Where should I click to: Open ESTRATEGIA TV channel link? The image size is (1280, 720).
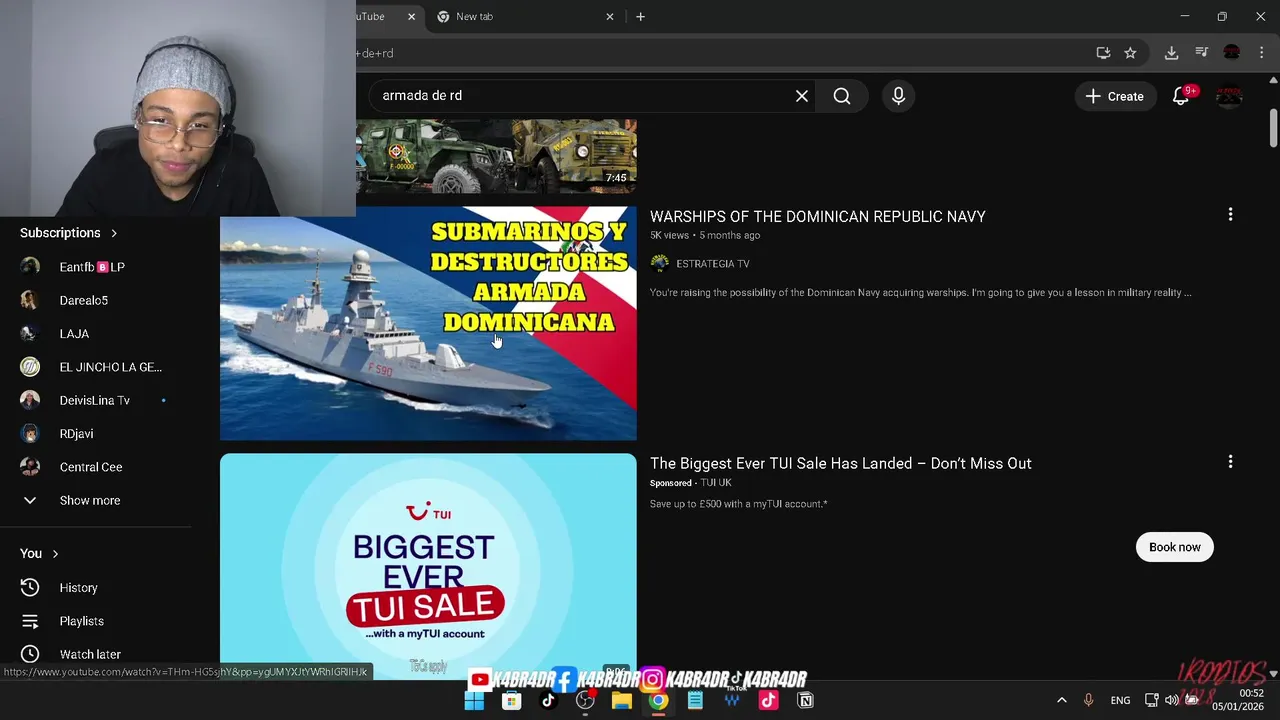click(x=712, y=264)
